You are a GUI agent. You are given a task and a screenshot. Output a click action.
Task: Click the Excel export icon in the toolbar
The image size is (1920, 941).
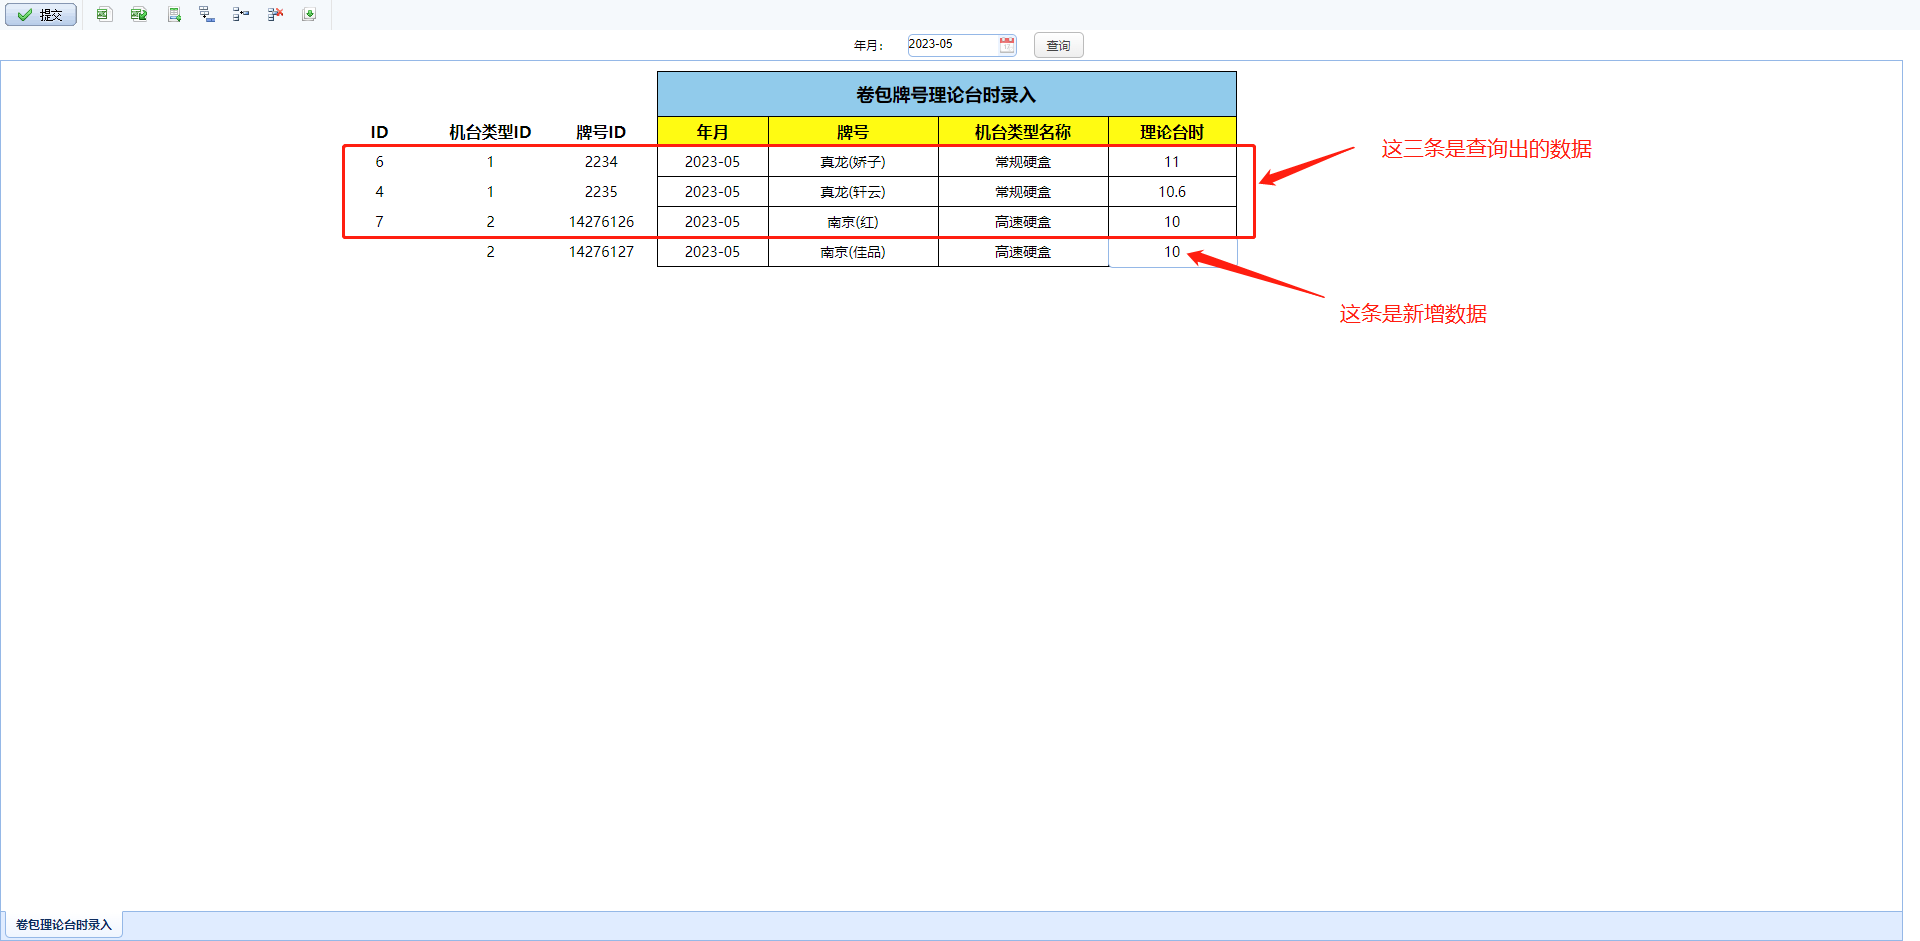pos(104,14)
